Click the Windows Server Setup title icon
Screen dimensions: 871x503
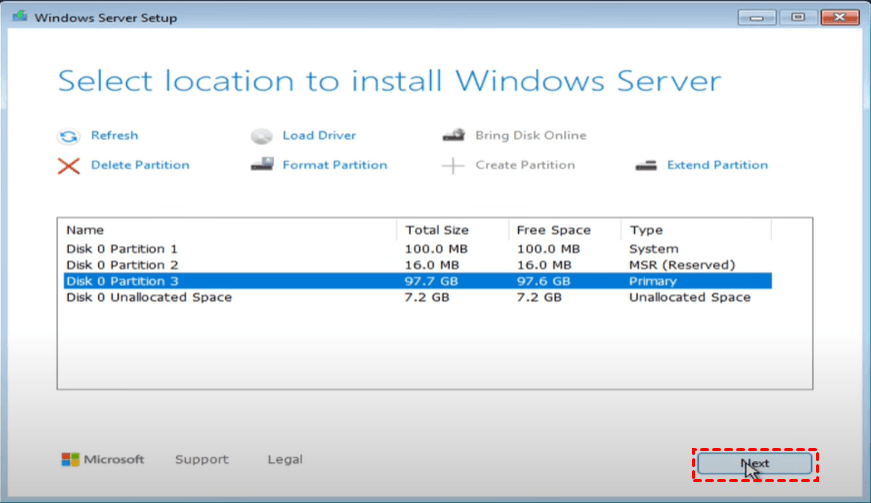click(19, 17)
